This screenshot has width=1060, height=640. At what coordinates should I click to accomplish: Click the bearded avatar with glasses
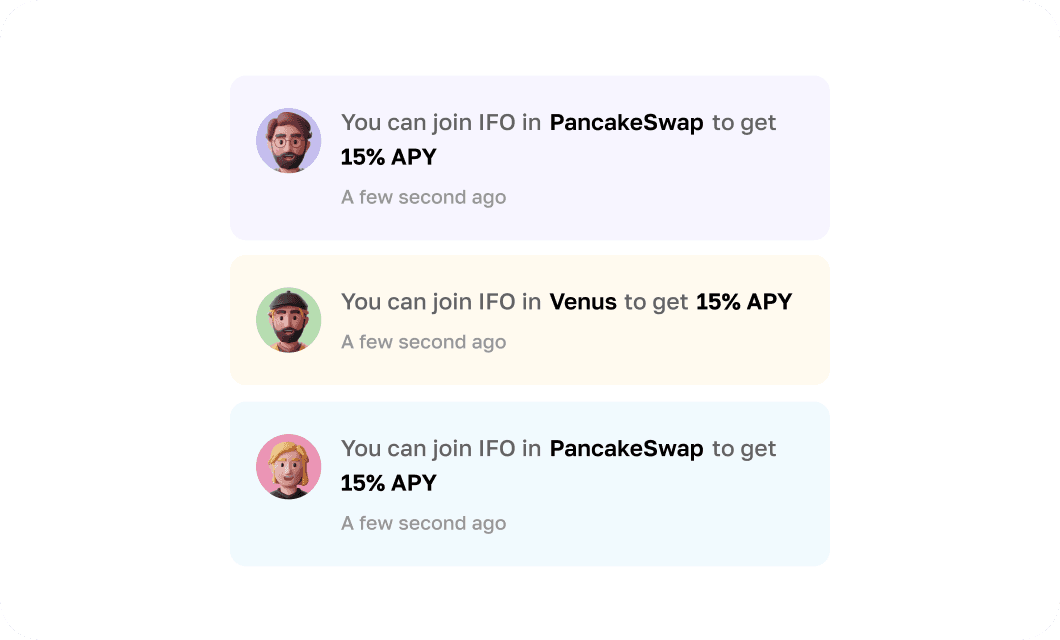point(289,141)
